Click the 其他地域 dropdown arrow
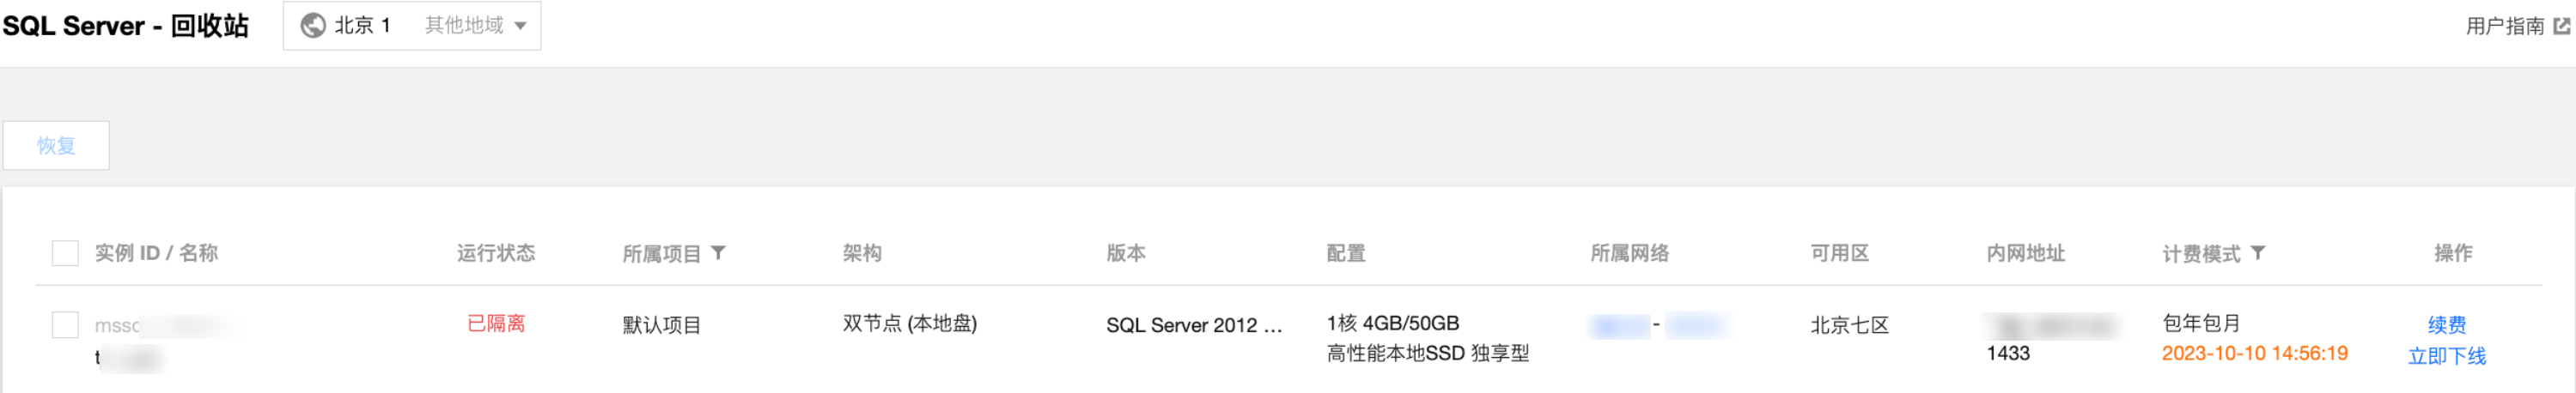The height and width of the screenshot is (393, 2576). [x=520, y=26]
